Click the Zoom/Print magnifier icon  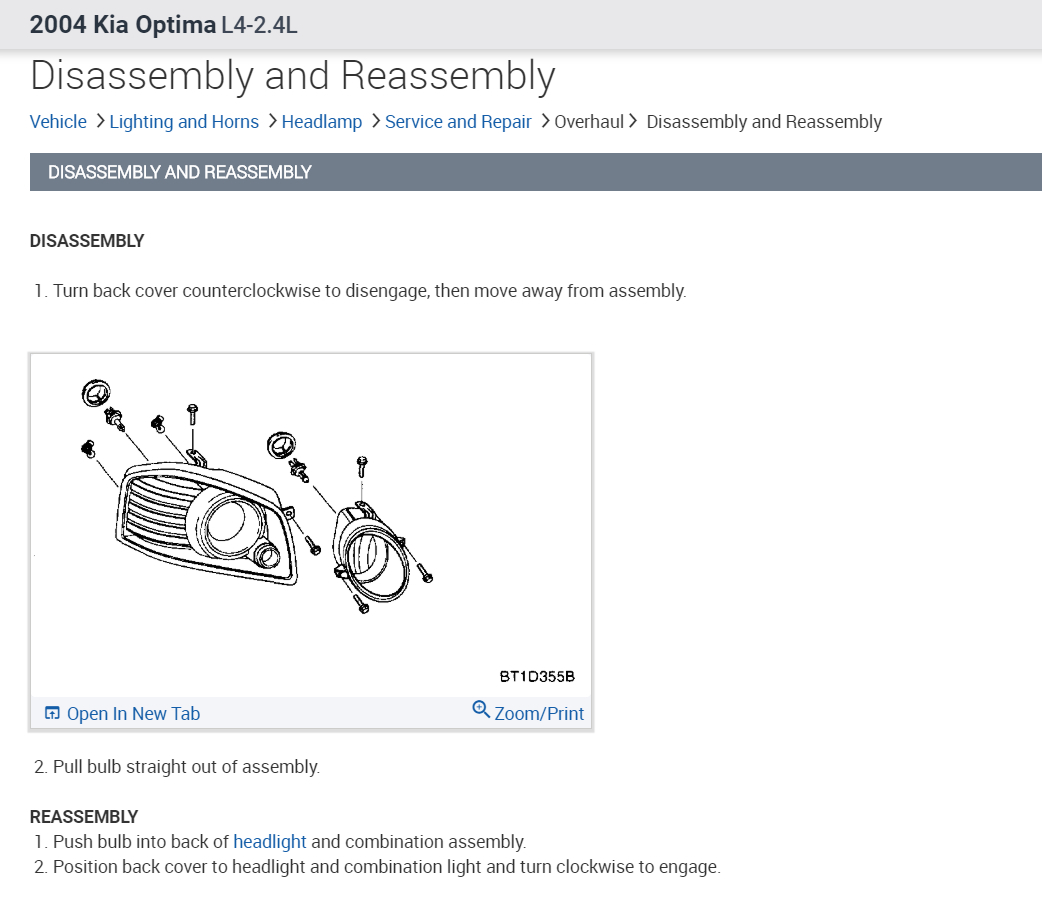[x=481, y=710]
